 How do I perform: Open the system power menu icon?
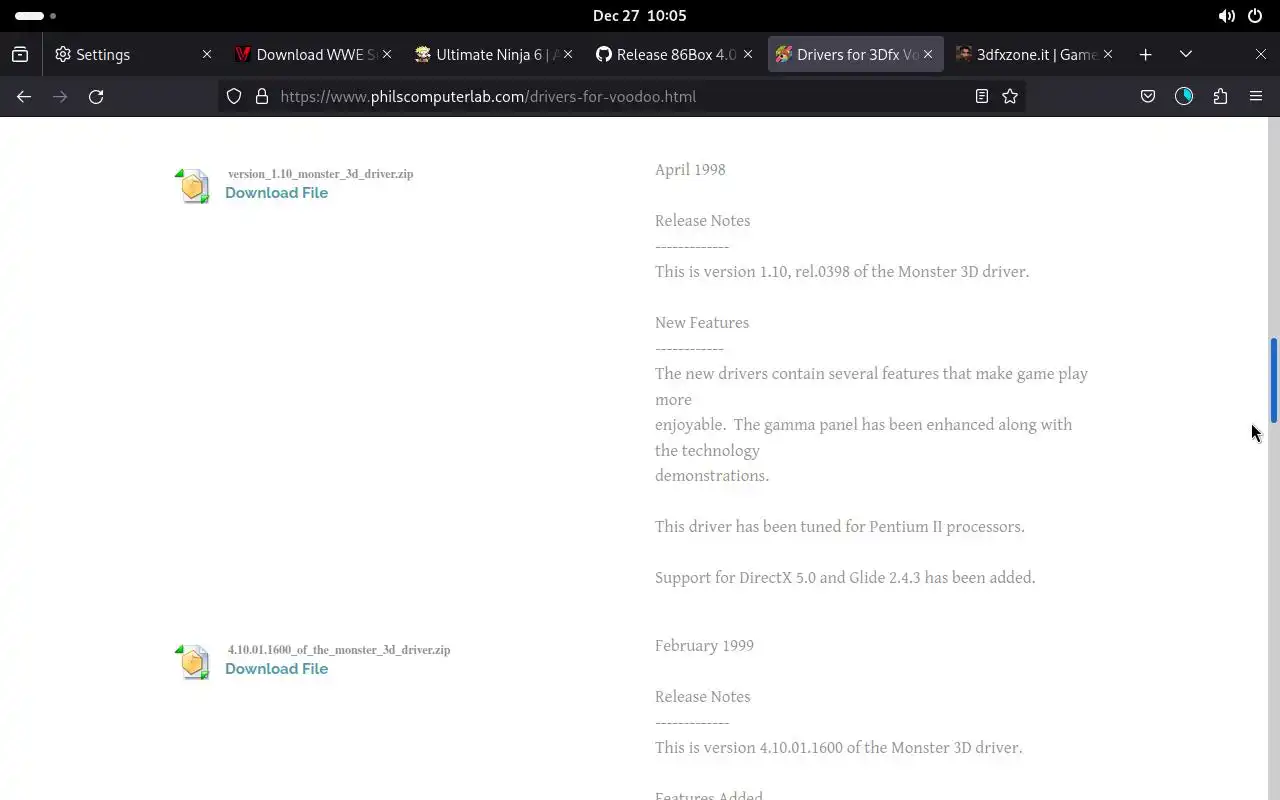[1254, 16]
